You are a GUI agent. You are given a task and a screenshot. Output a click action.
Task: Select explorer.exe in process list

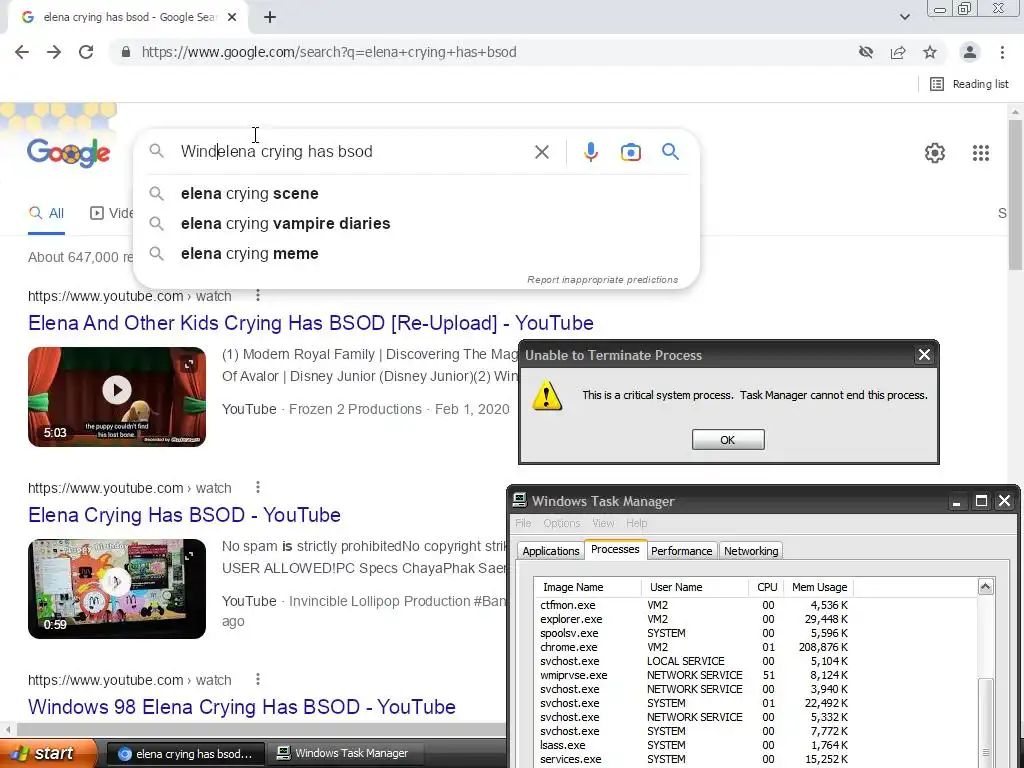point(694,619)
